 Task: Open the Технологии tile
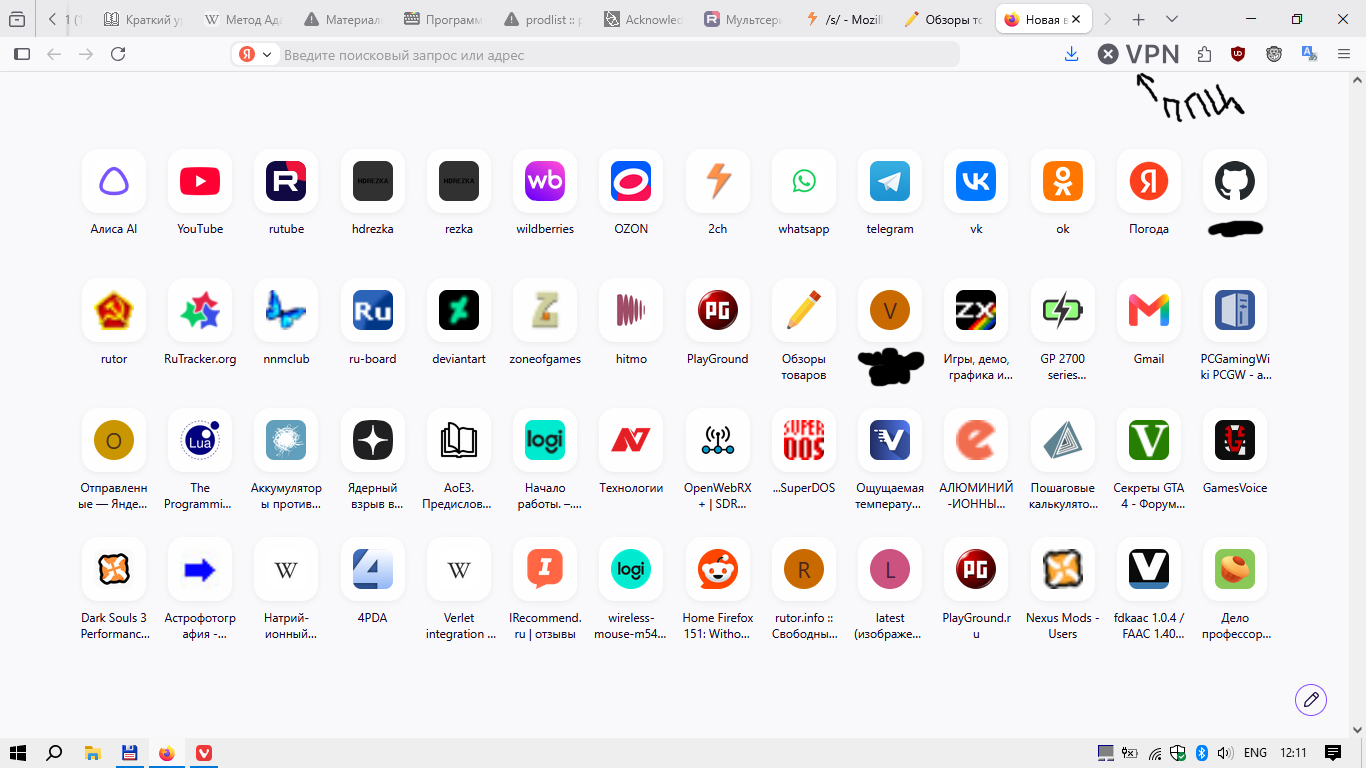[x=631, y=440]
